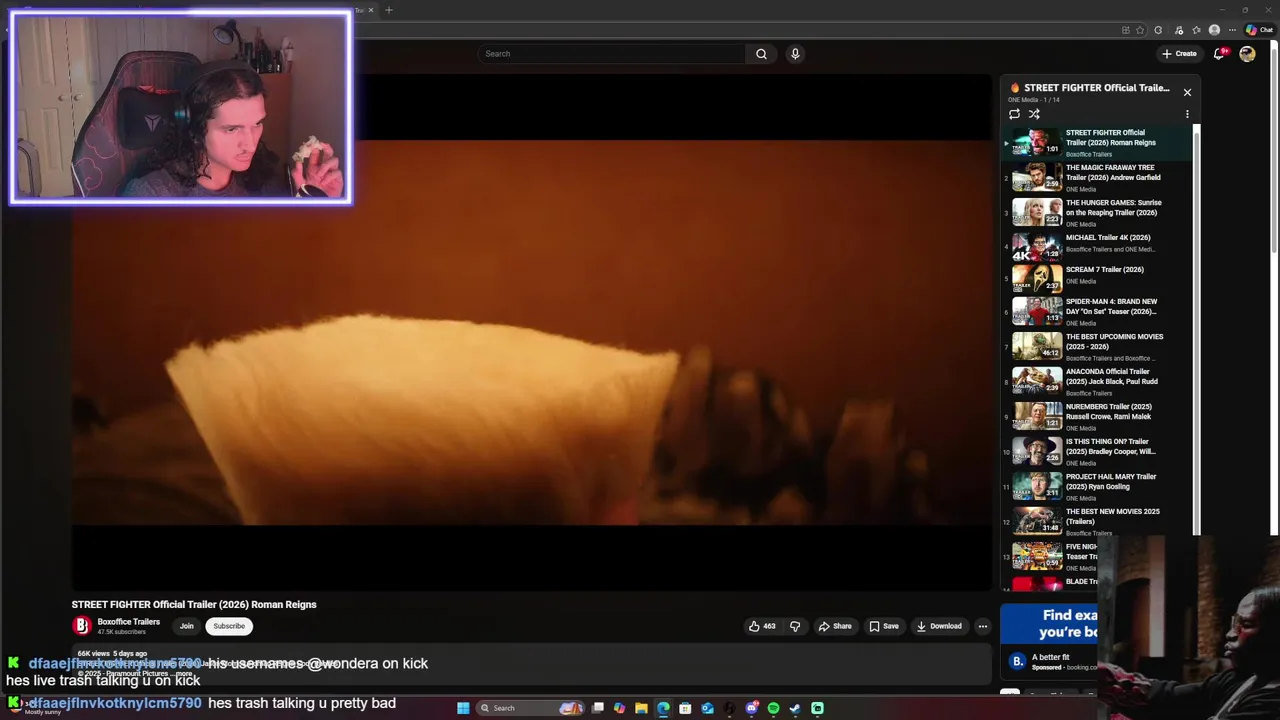Open Microsoft Edge taskbar icon
Screen dimensions: 1280x720
coord(663,708)
